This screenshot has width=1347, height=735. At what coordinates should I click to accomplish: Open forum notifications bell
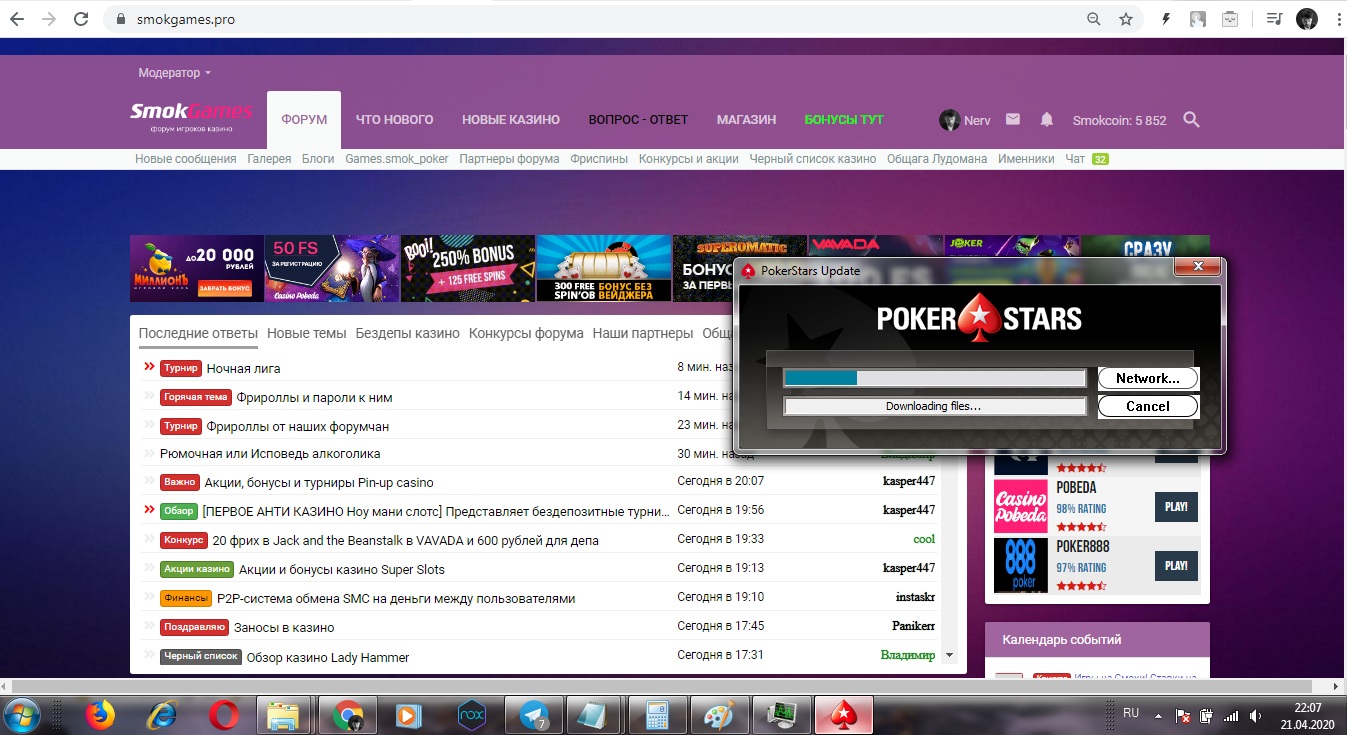(1047, 119)
